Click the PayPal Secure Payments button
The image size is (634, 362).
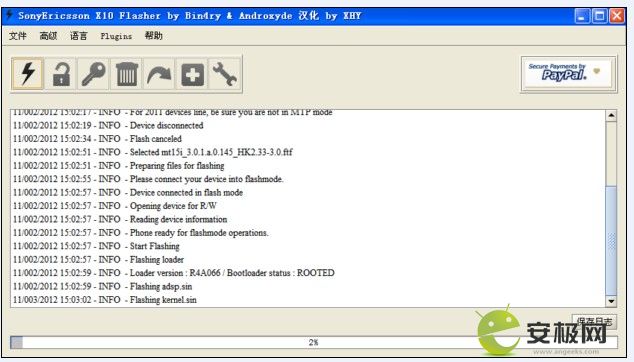coord(568,74)
